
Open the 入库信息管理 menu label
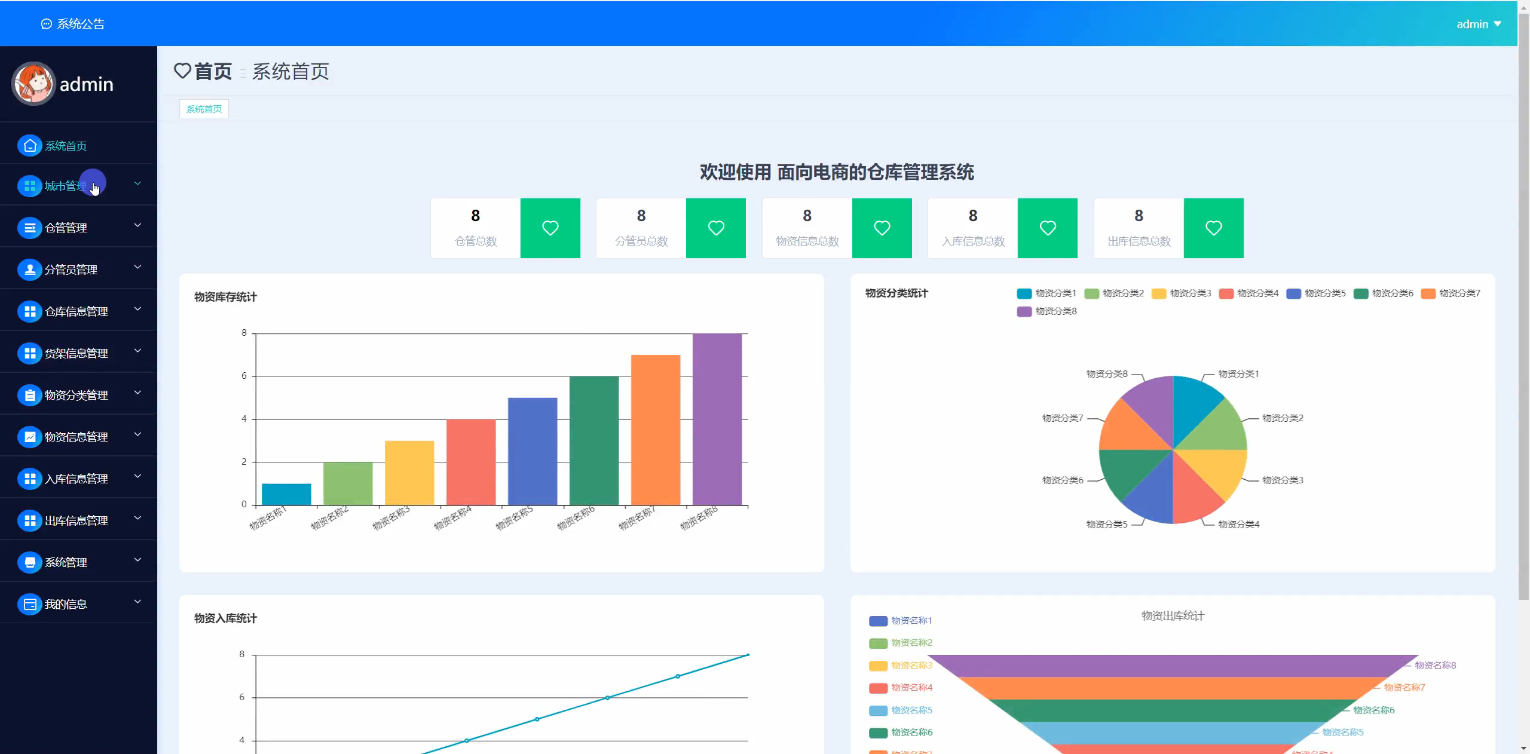[76, 479]
